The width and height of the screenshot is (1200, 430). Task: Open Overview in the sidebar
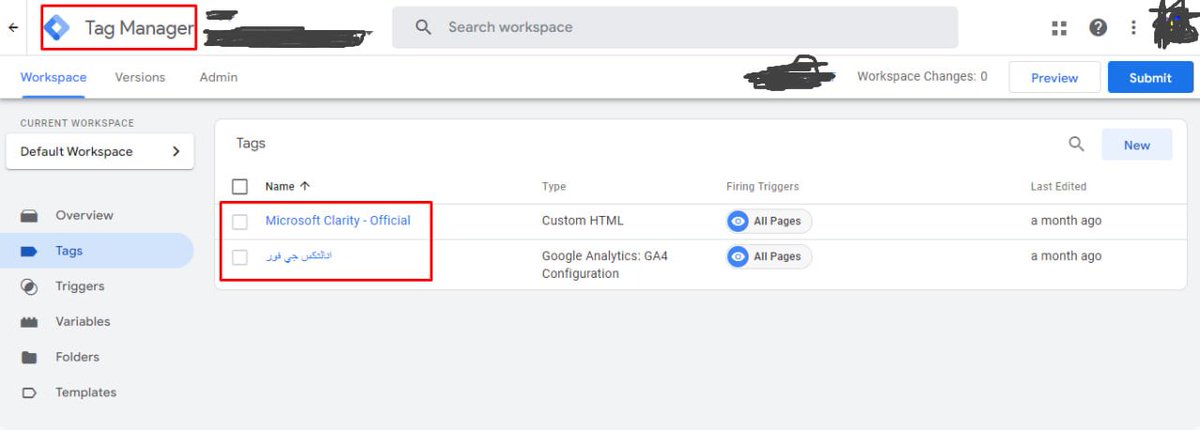(x=85, y=216)
